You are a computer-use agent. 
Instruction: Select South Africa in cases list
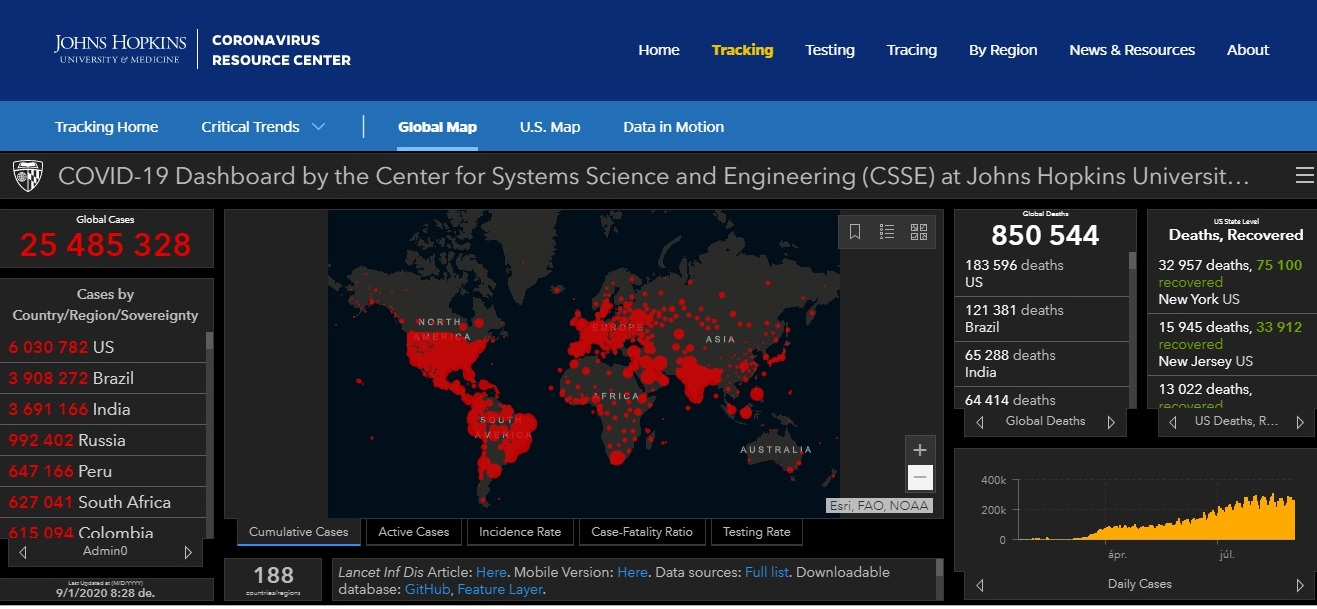tap(104, 502)
